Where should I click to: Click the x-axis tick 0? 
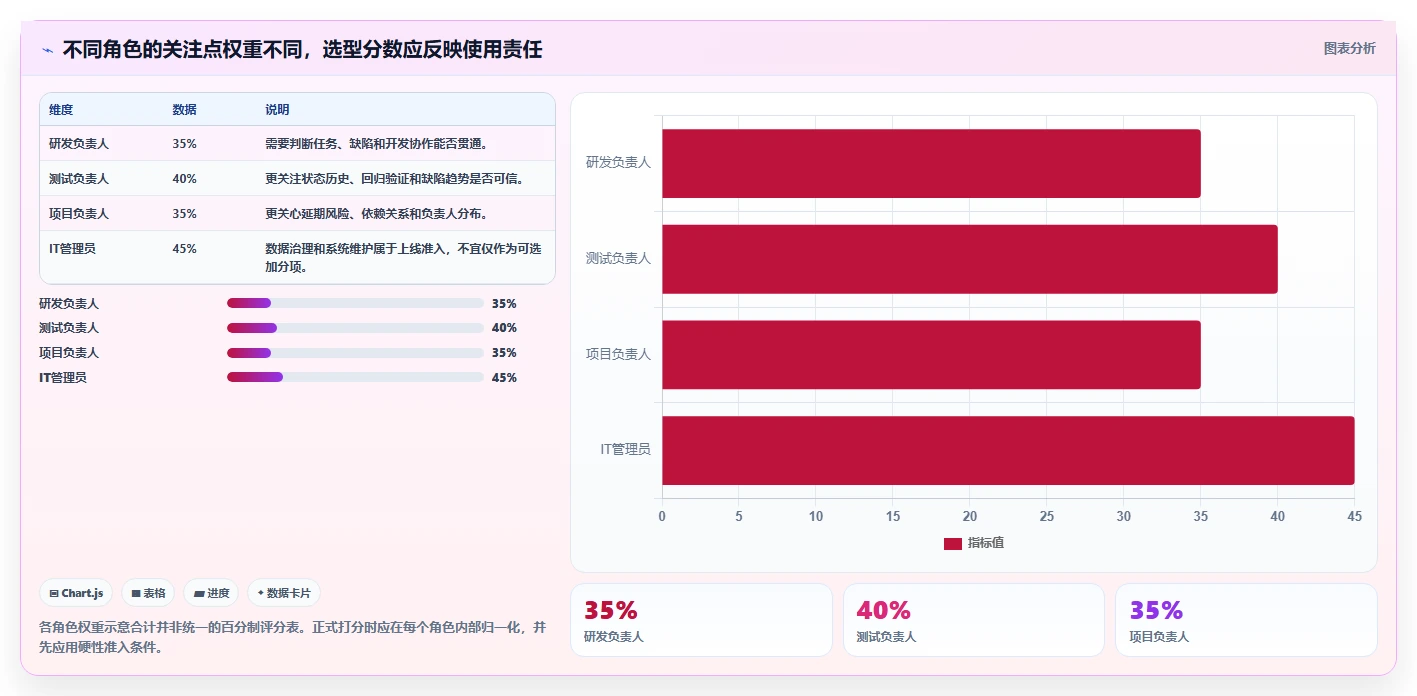coord(662,516)
